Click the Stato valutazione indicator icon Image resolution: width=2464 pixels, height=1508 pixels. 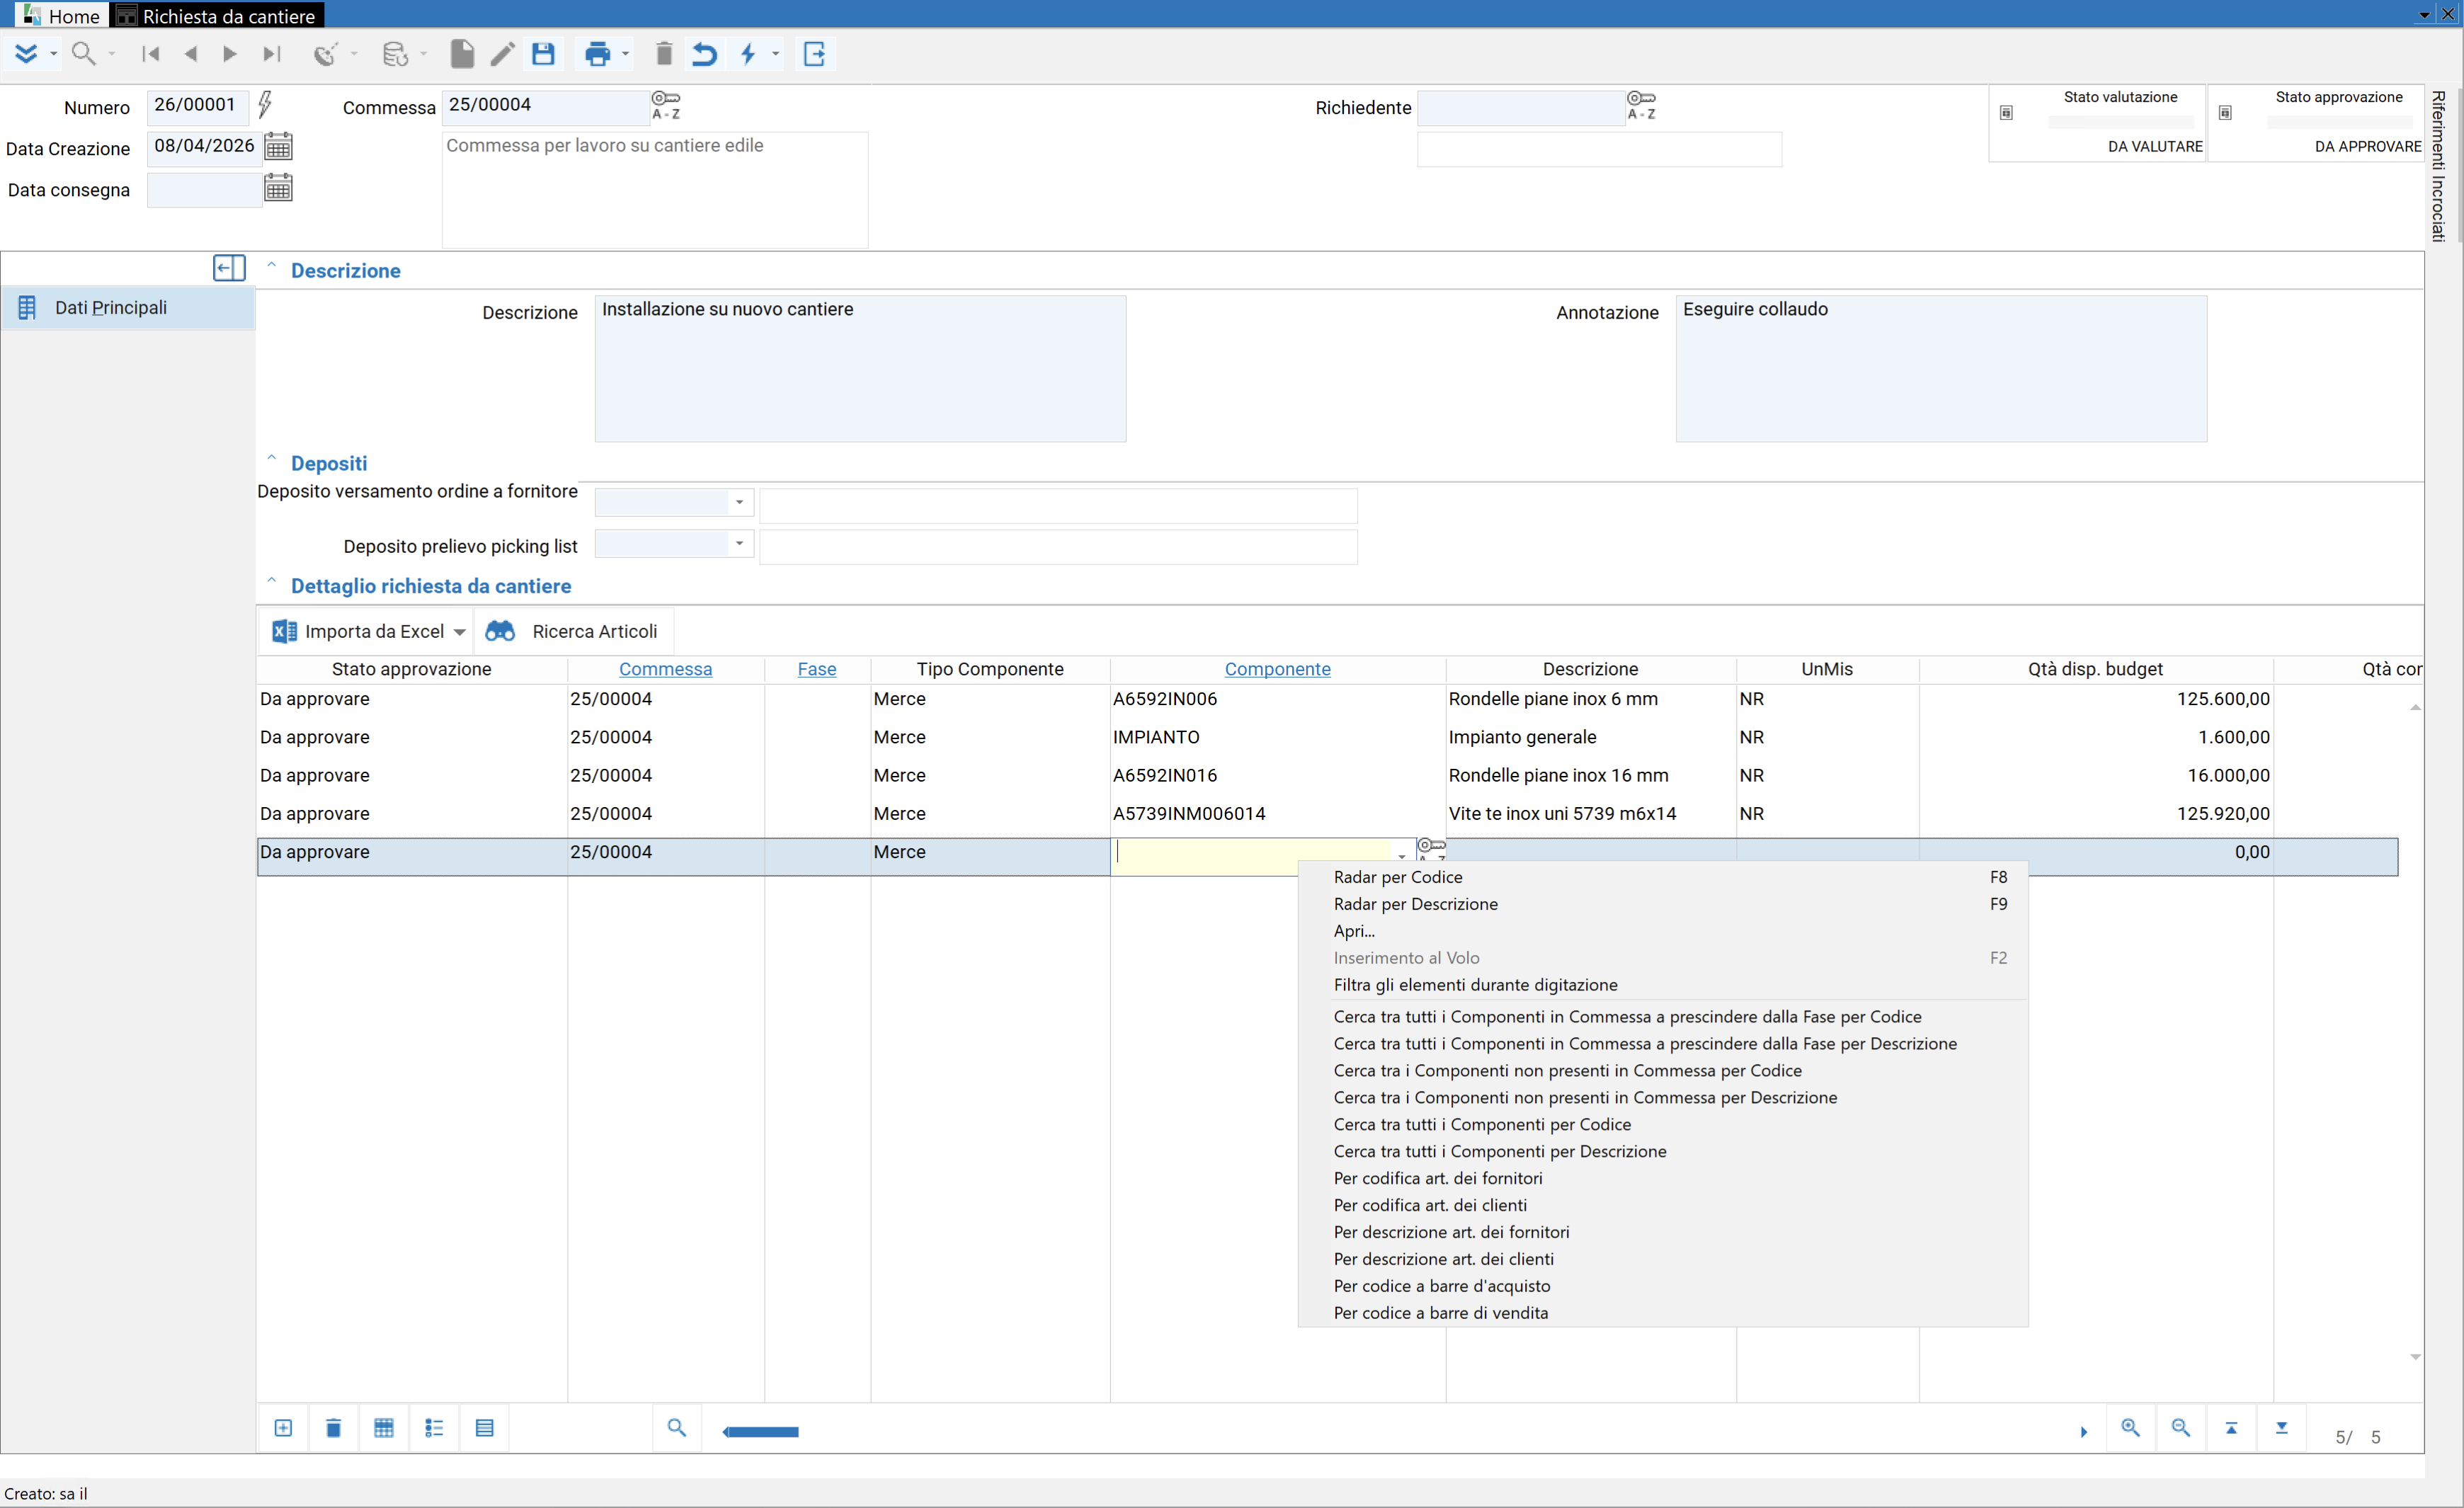[2006, 113]
